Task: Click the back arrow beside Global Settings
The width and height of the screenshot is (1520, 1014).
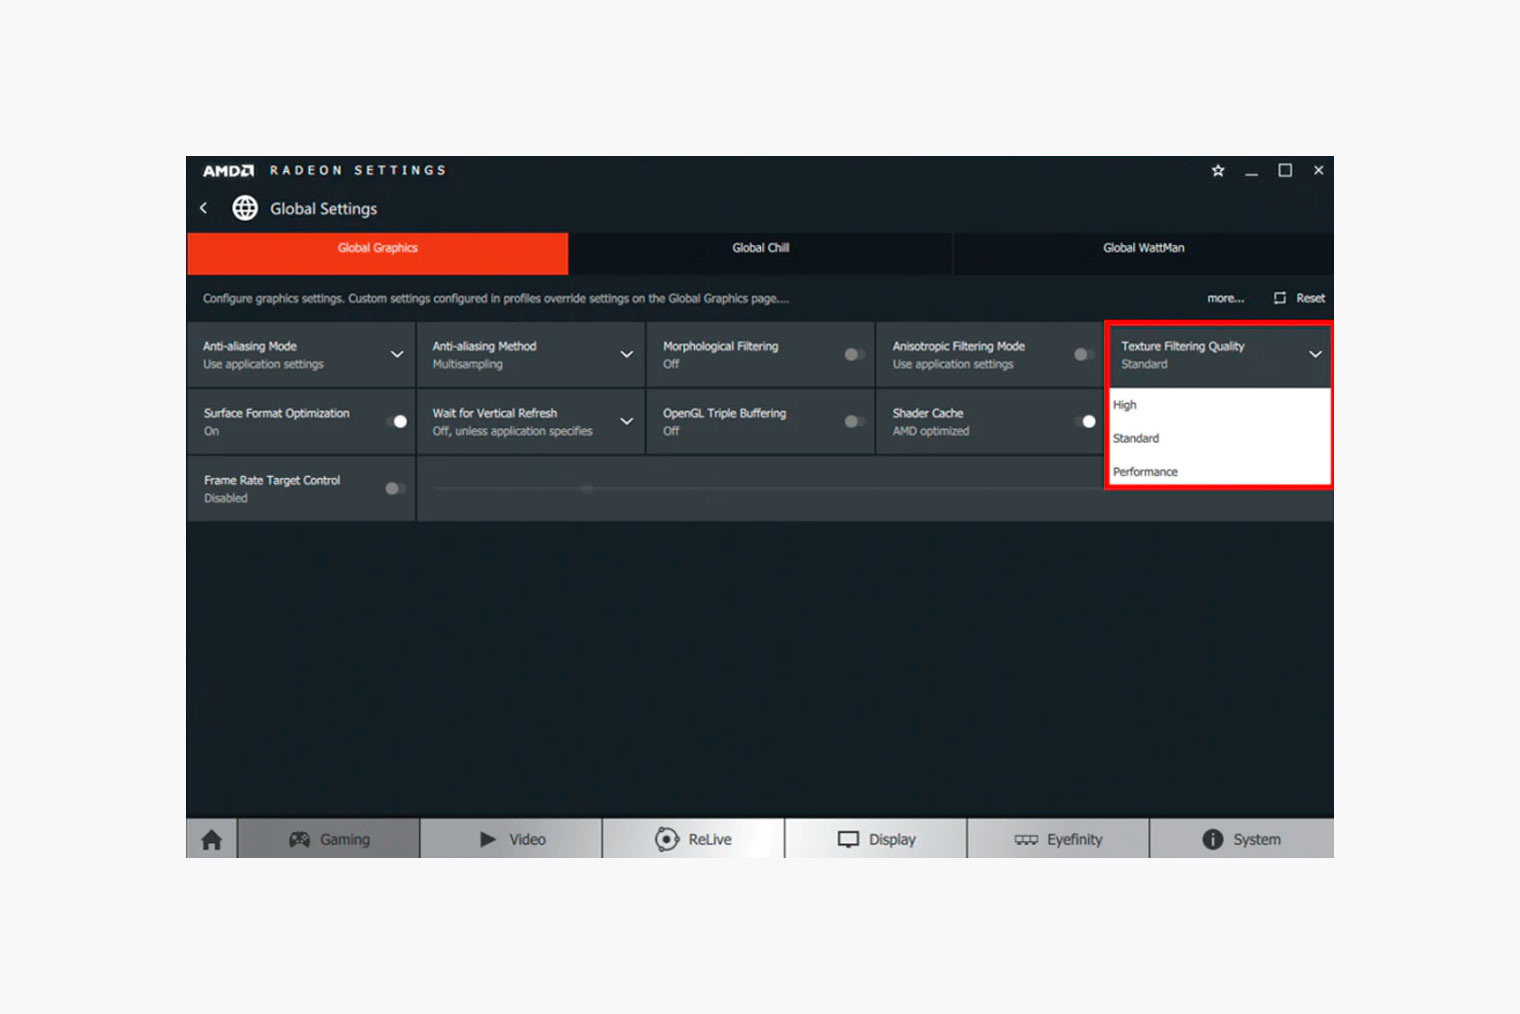Action: tap(203, 208)
